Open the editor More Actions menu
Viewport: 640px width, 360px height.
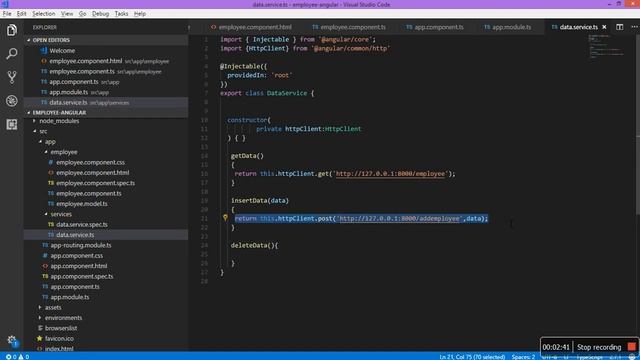click(634, 27)
